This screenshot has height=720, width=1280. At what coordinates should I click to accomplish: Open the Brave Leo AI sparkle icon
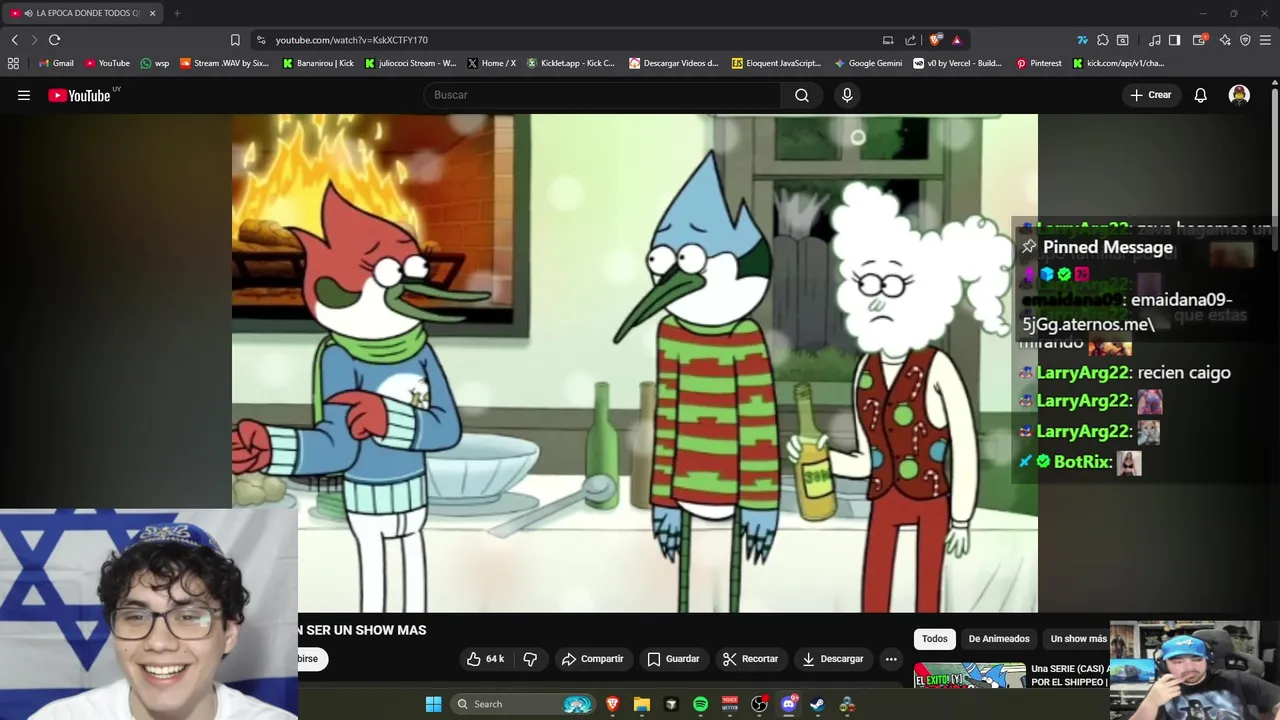tap(1225, 40)
